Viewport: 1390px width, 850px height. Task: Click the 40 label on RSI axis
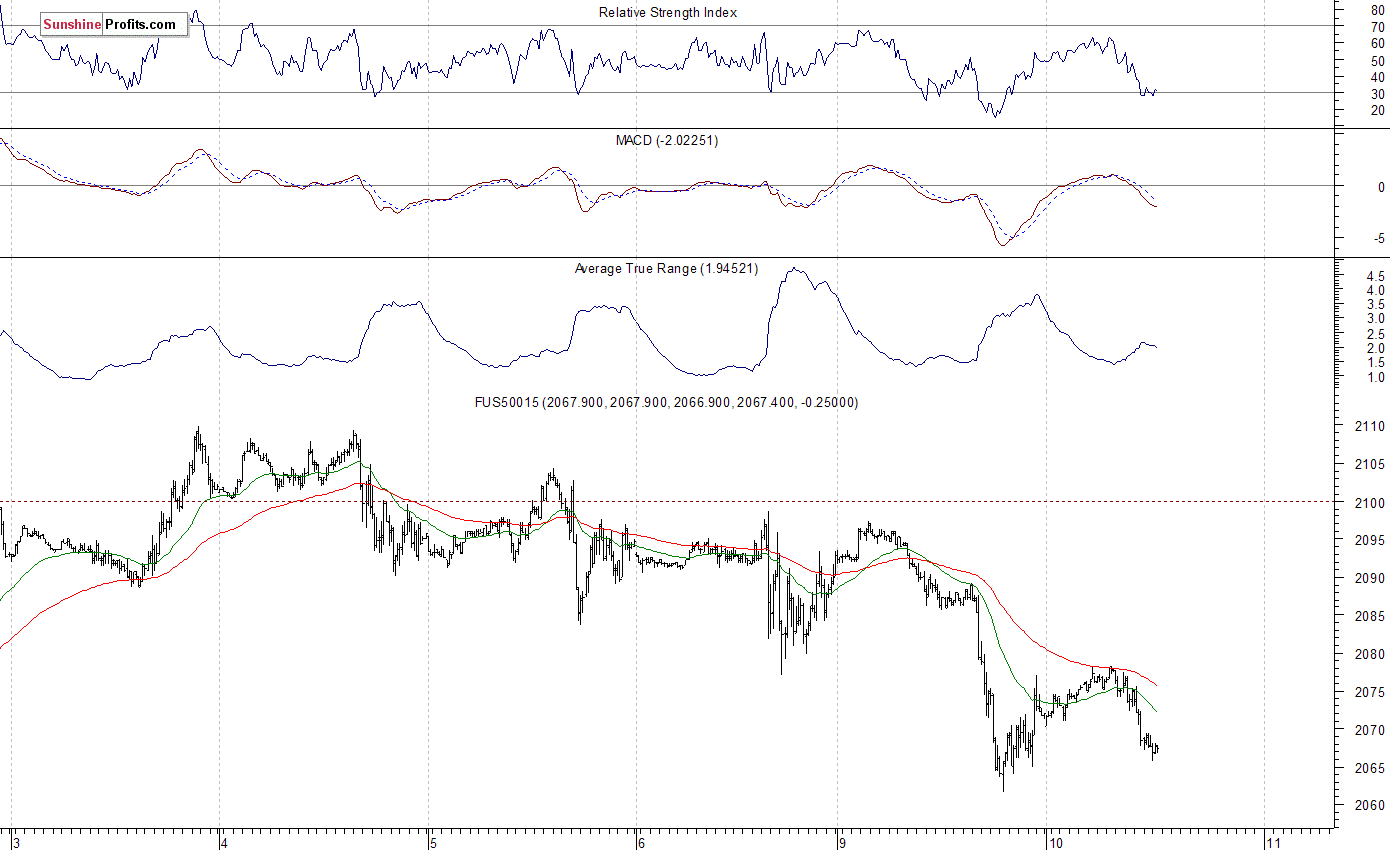coord(1378,76)
